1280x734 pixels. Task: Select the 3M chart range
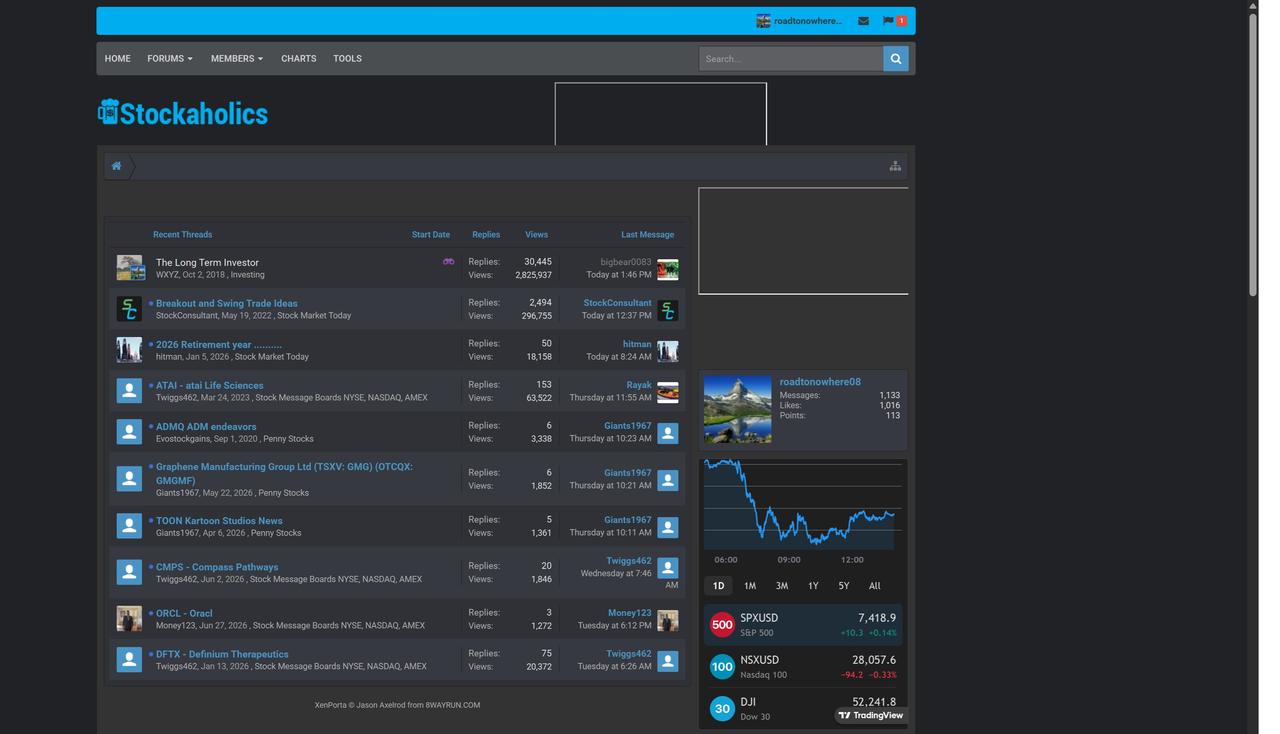[x=782, y=586]
